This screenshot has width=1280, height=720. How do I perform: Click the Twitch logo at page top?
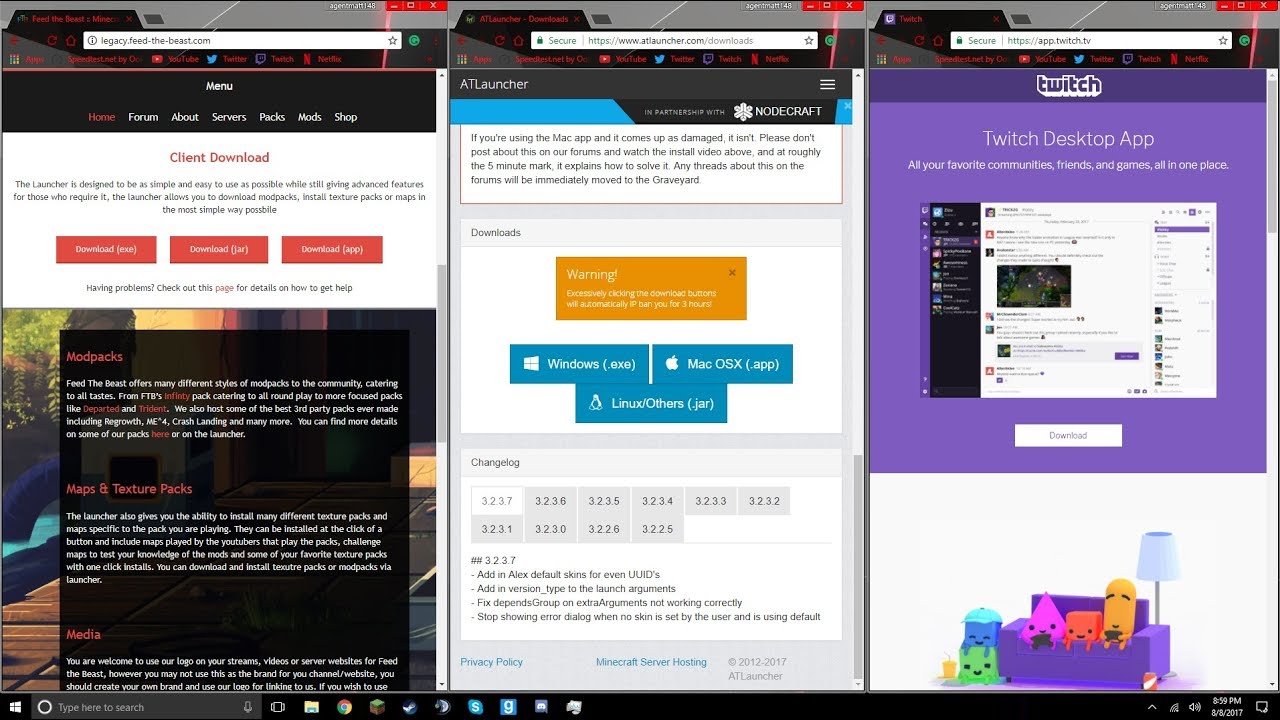(x=1068, y=85)
